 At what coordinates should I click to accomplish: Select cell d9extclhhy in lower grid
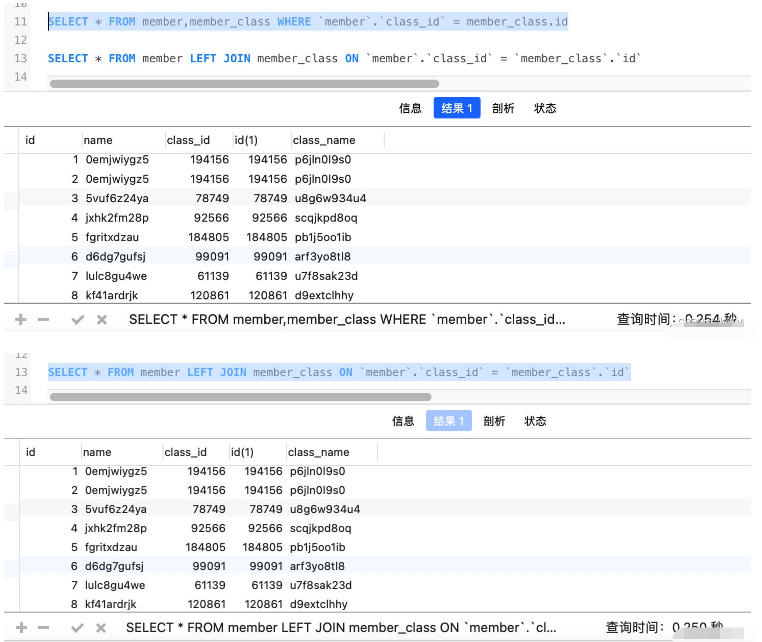(x=319, y=604)
